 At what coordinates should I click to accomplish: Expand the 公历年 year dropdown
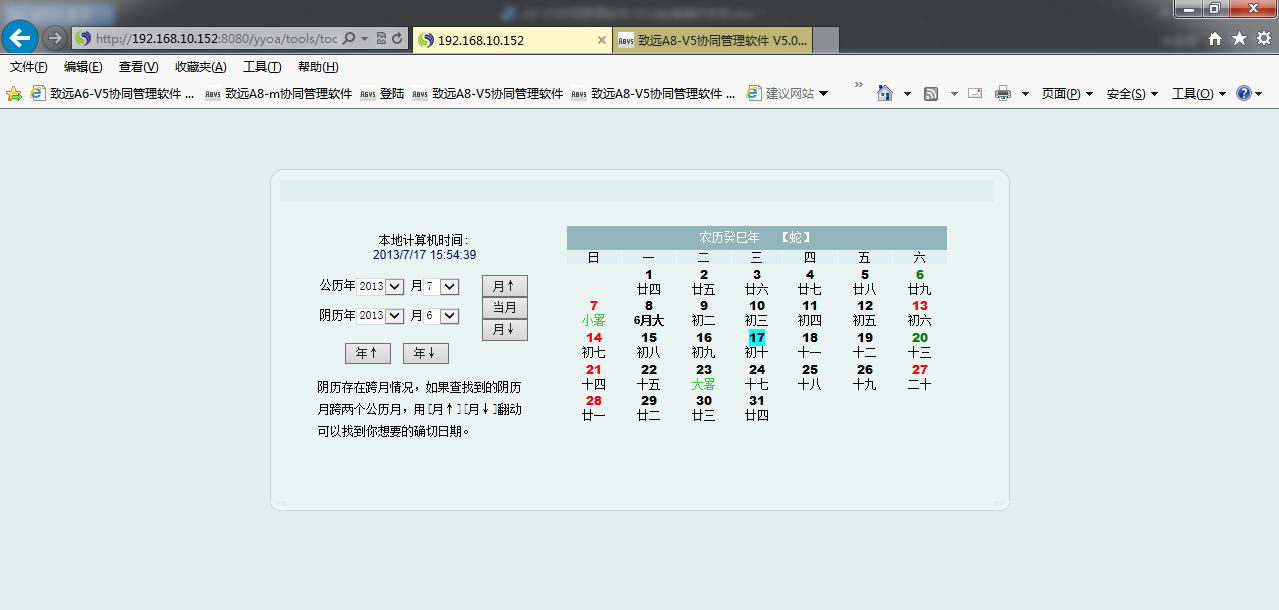(393, 287)
